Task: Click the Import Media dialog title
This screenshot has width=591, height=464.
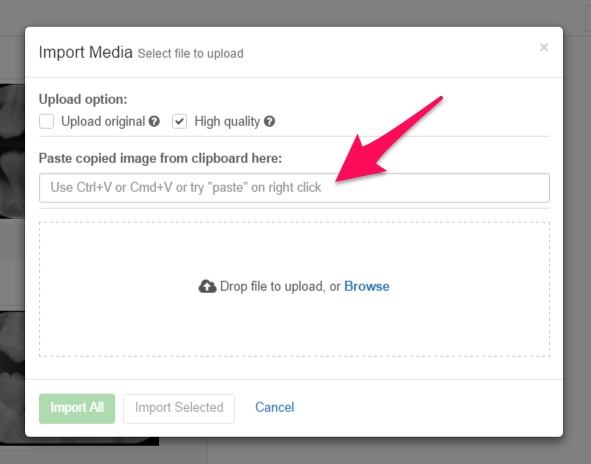Action: (86, 52)
